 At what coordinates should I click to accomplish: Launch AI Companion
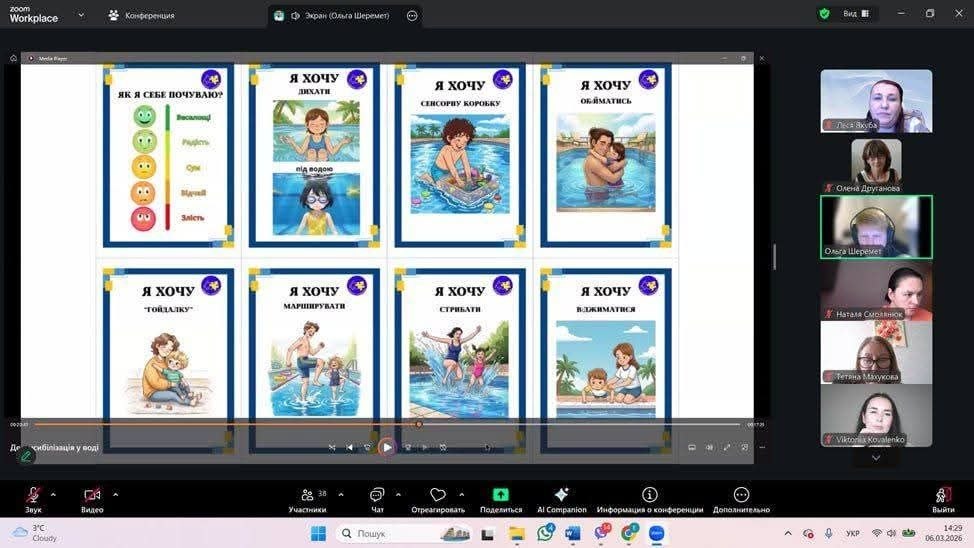[561, 497]
